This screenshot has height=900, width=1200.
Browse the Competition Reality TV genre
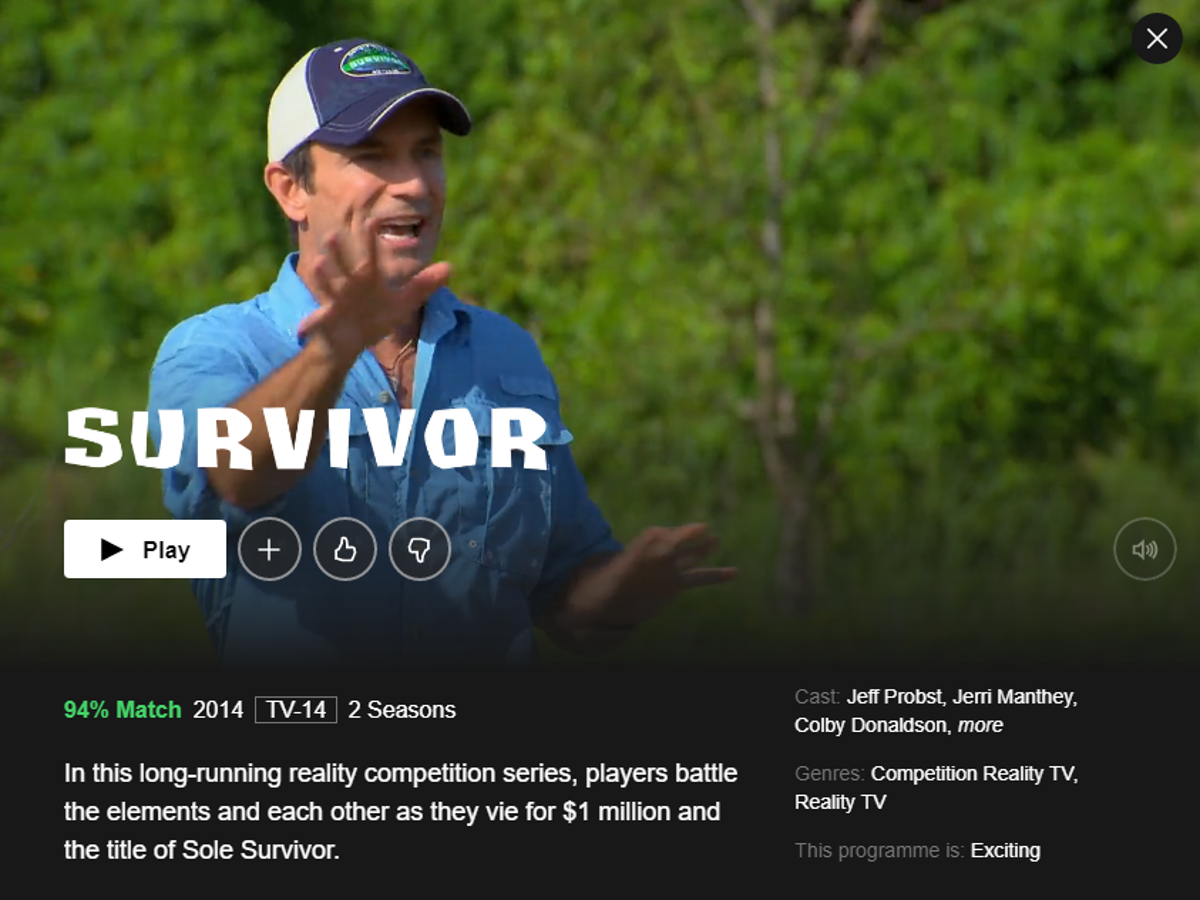pos(974,773)
